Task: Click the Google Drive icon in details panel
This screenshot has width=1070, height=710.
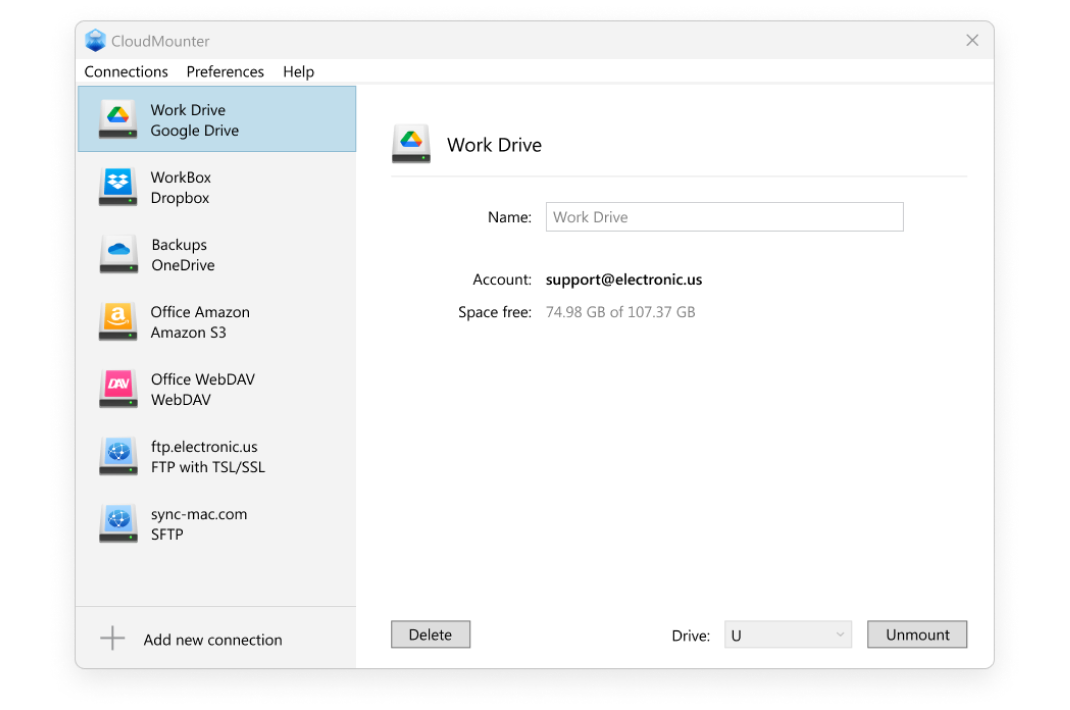Action: [x=410, y=143]
